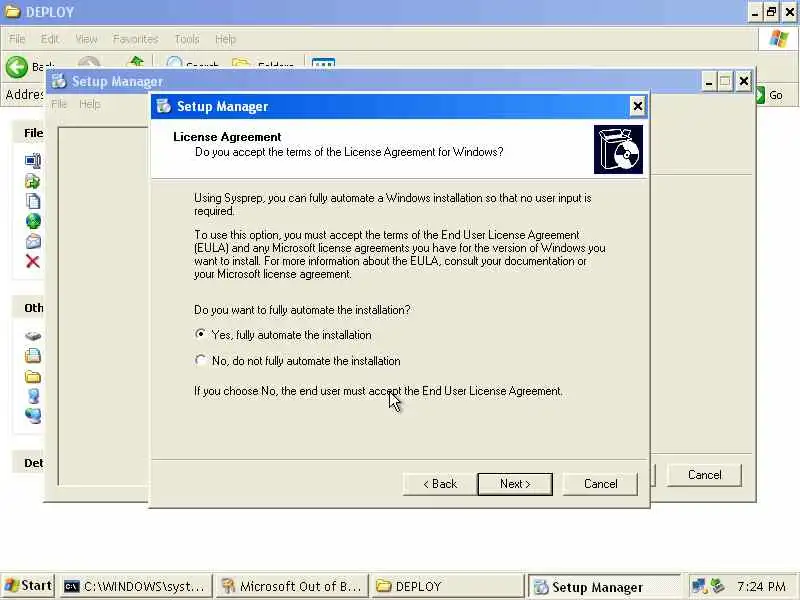Go to the previous wizard page with Back
Screen dimensions: 800x600
tap(440, 484)
